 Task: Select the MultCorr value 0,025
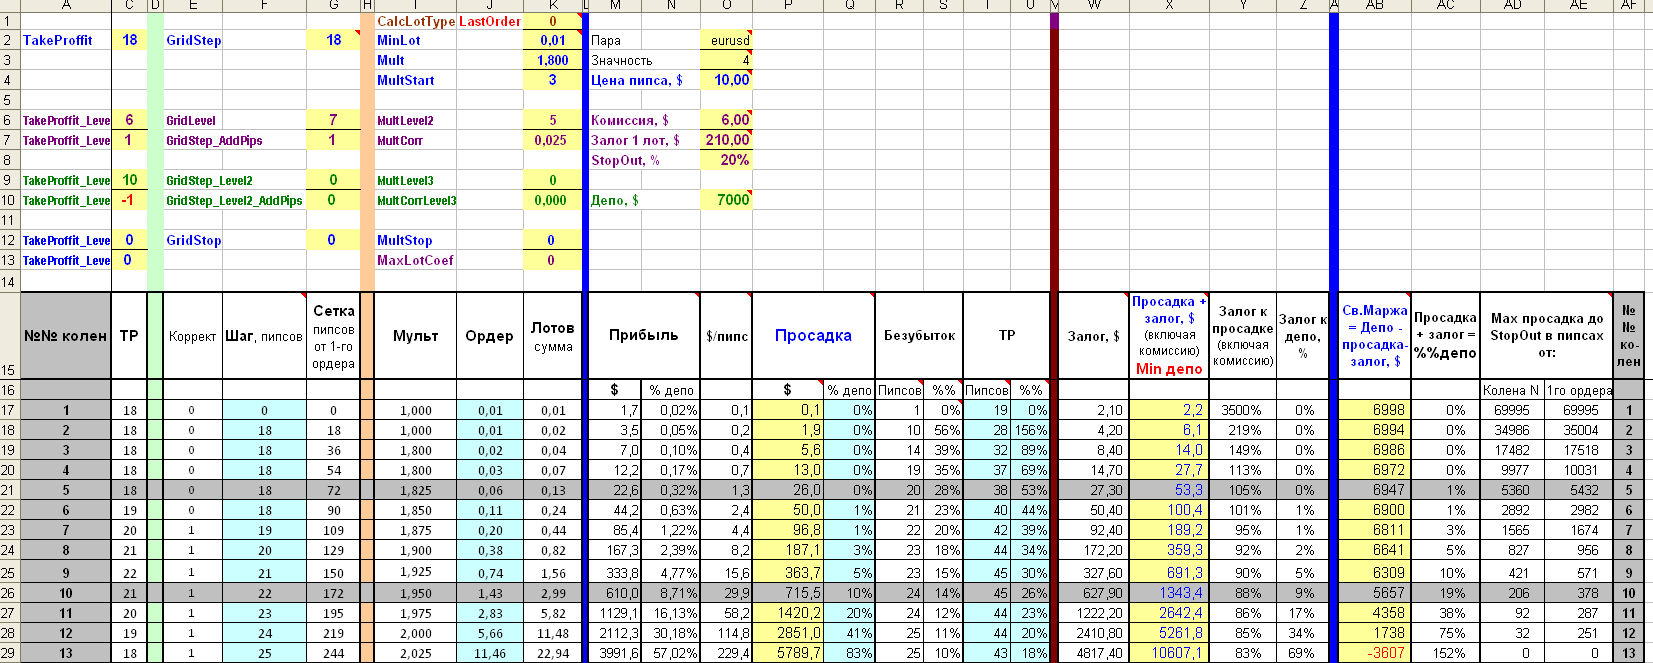tap(552, 140)
